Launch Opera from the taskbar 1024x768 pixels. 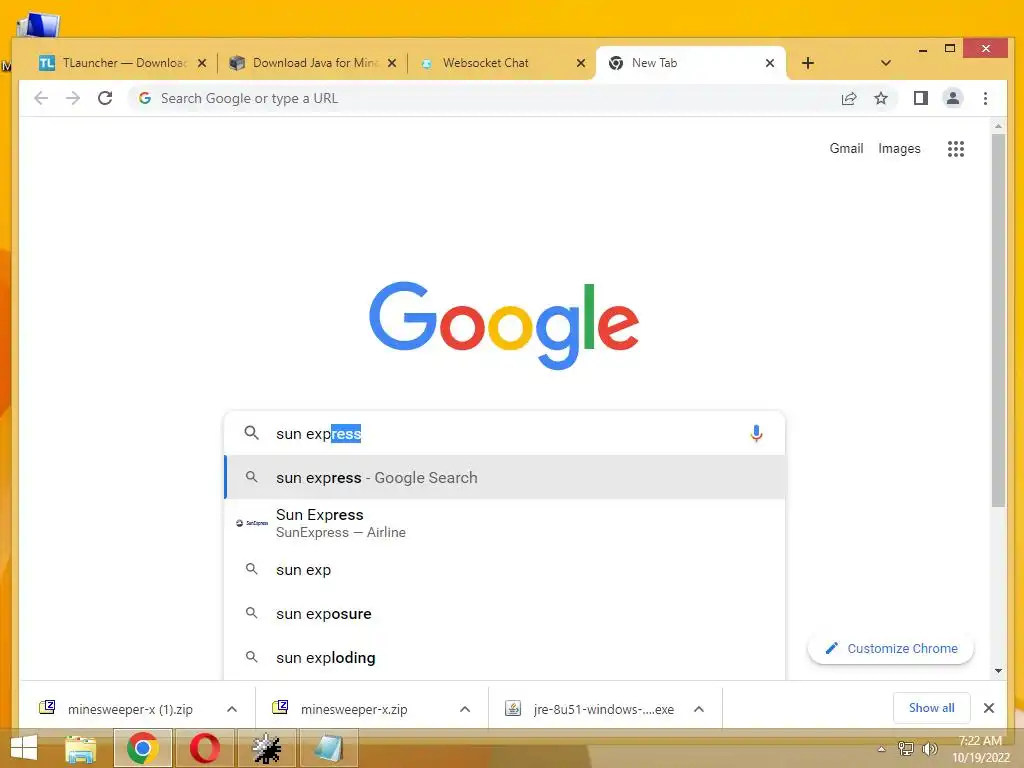[x=204, y=748]
